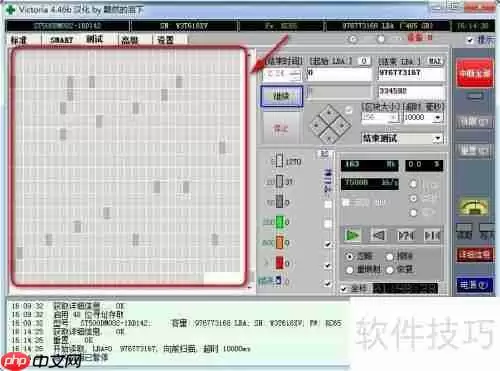500x371 pixels.
Task: Select the 恢复 restore radio option
Action: [x=390, y=270]
